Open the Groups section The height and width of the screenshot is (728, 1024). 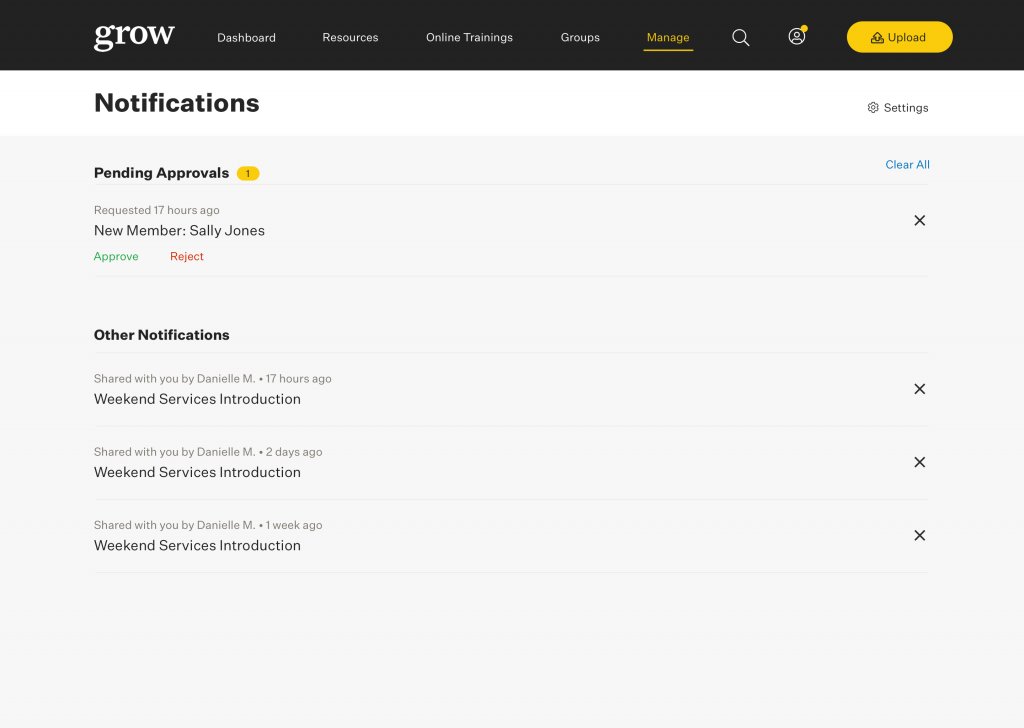tap(580, 37)
